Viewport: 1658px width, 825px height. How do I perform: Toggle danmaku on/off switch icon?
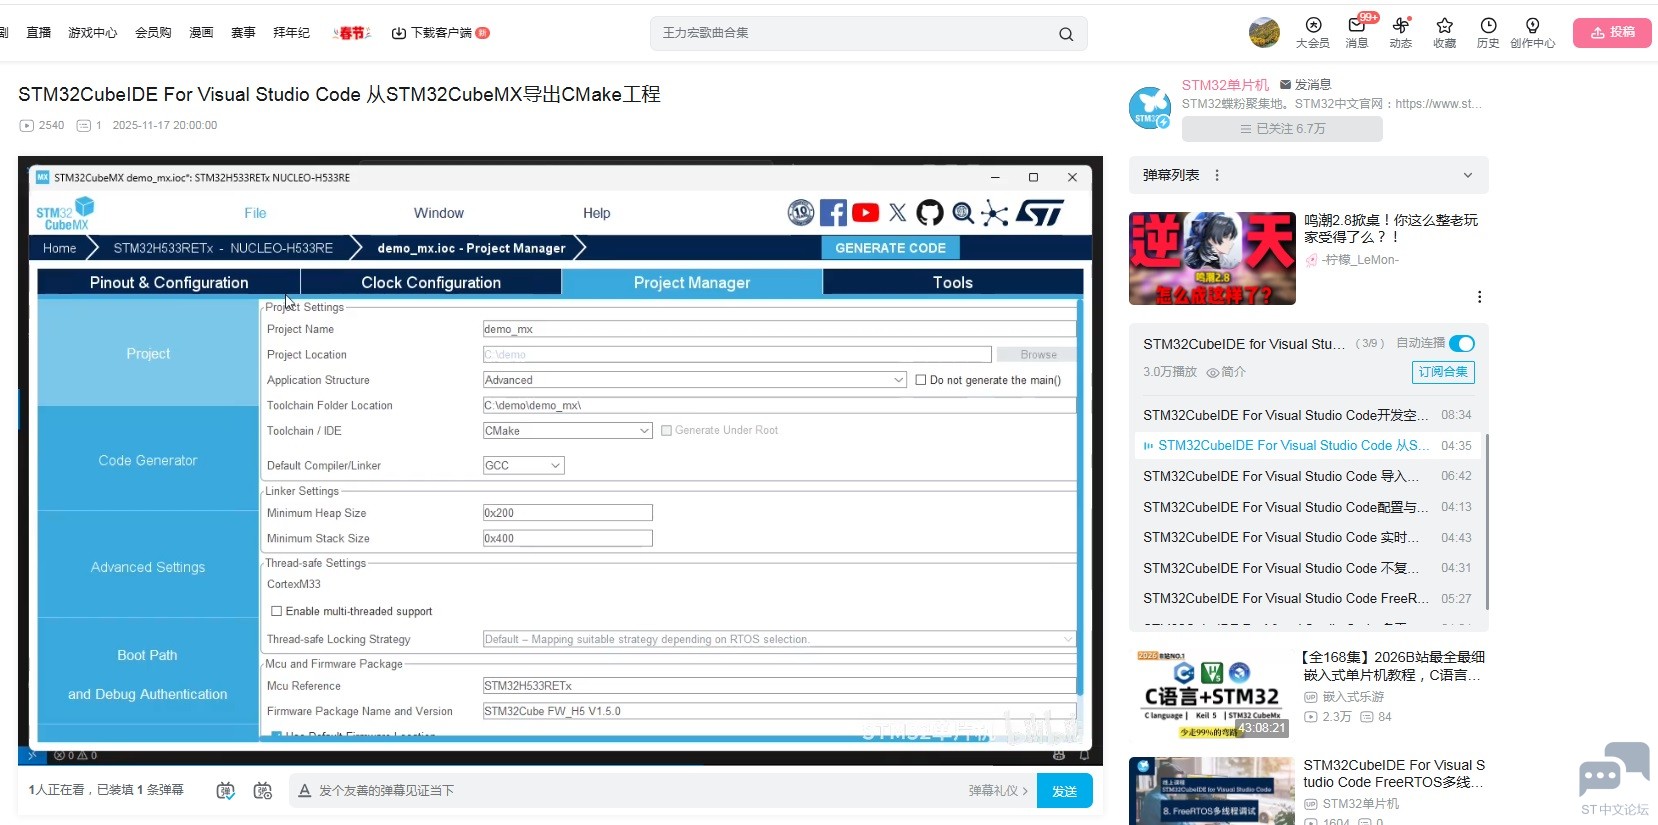(226, 790)
